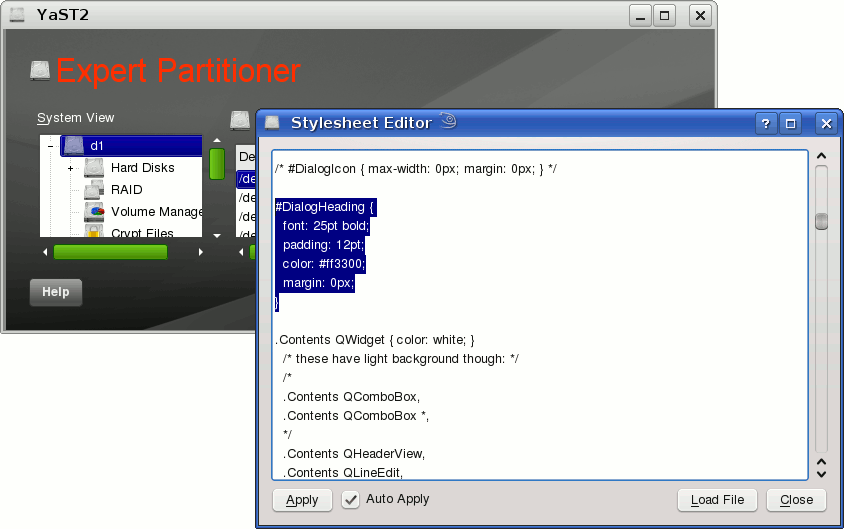Viewport: 844px width, 529px height.
Task: Select the highlighted /de row in device table
Action: coord(246,179)
